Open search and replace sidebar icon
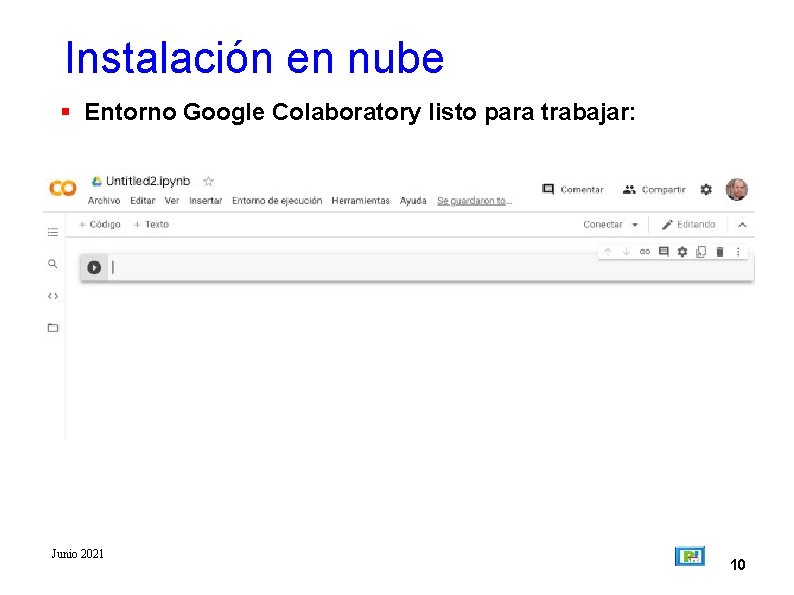This screenshot has height=595, width=794. (53, 264)
